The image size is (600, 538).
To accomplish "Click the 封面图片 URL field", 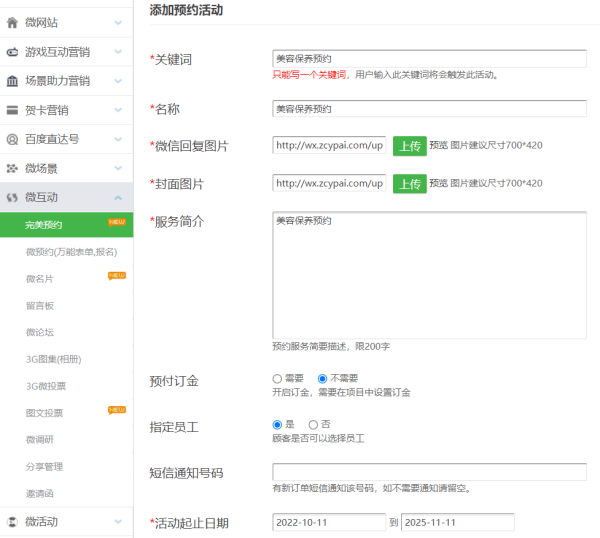I will (x=329, y=183).
